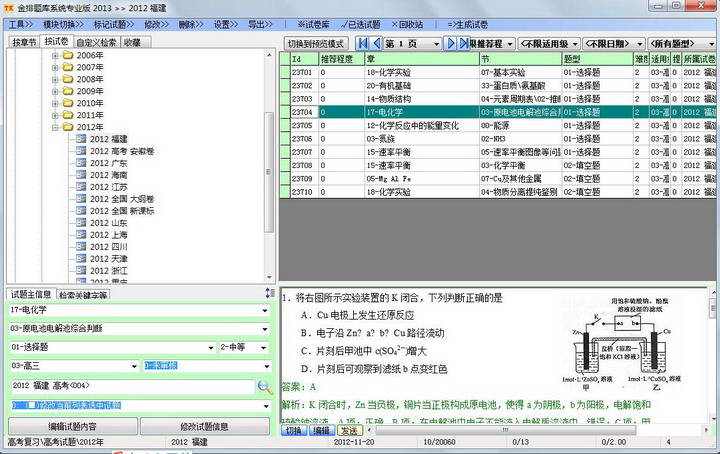
Task: Click the magnifier search icon beside paper name
Action: [x=264, y=387]
